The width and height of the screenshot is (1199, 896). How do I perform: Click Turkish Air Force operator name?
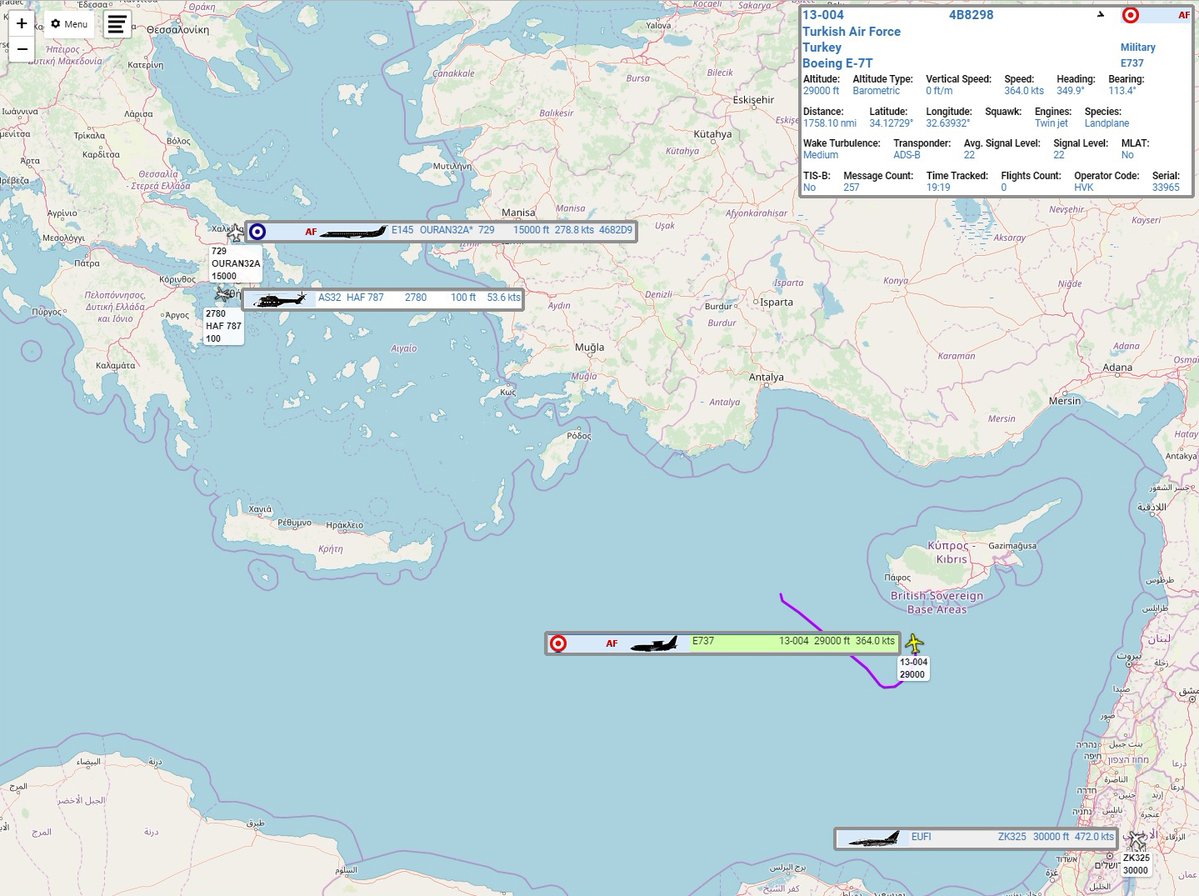(851, 31)
